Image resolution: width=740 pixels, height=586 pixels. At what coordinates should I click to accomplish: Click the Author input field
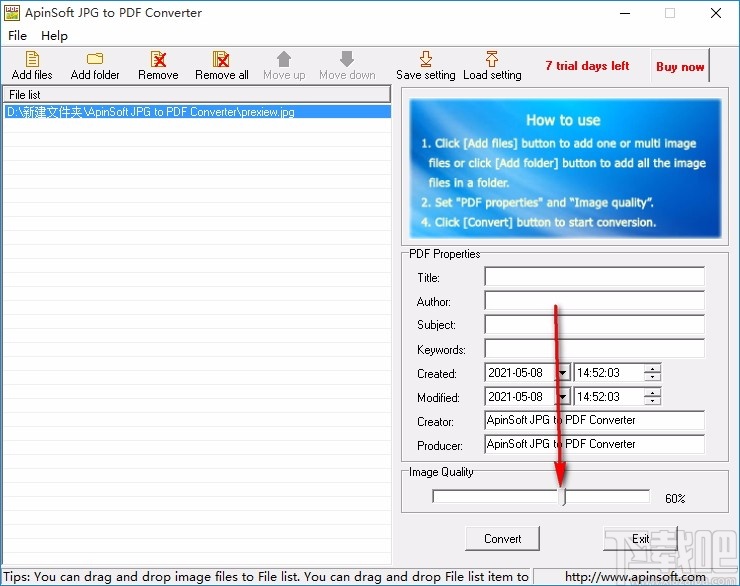(594, 301)
